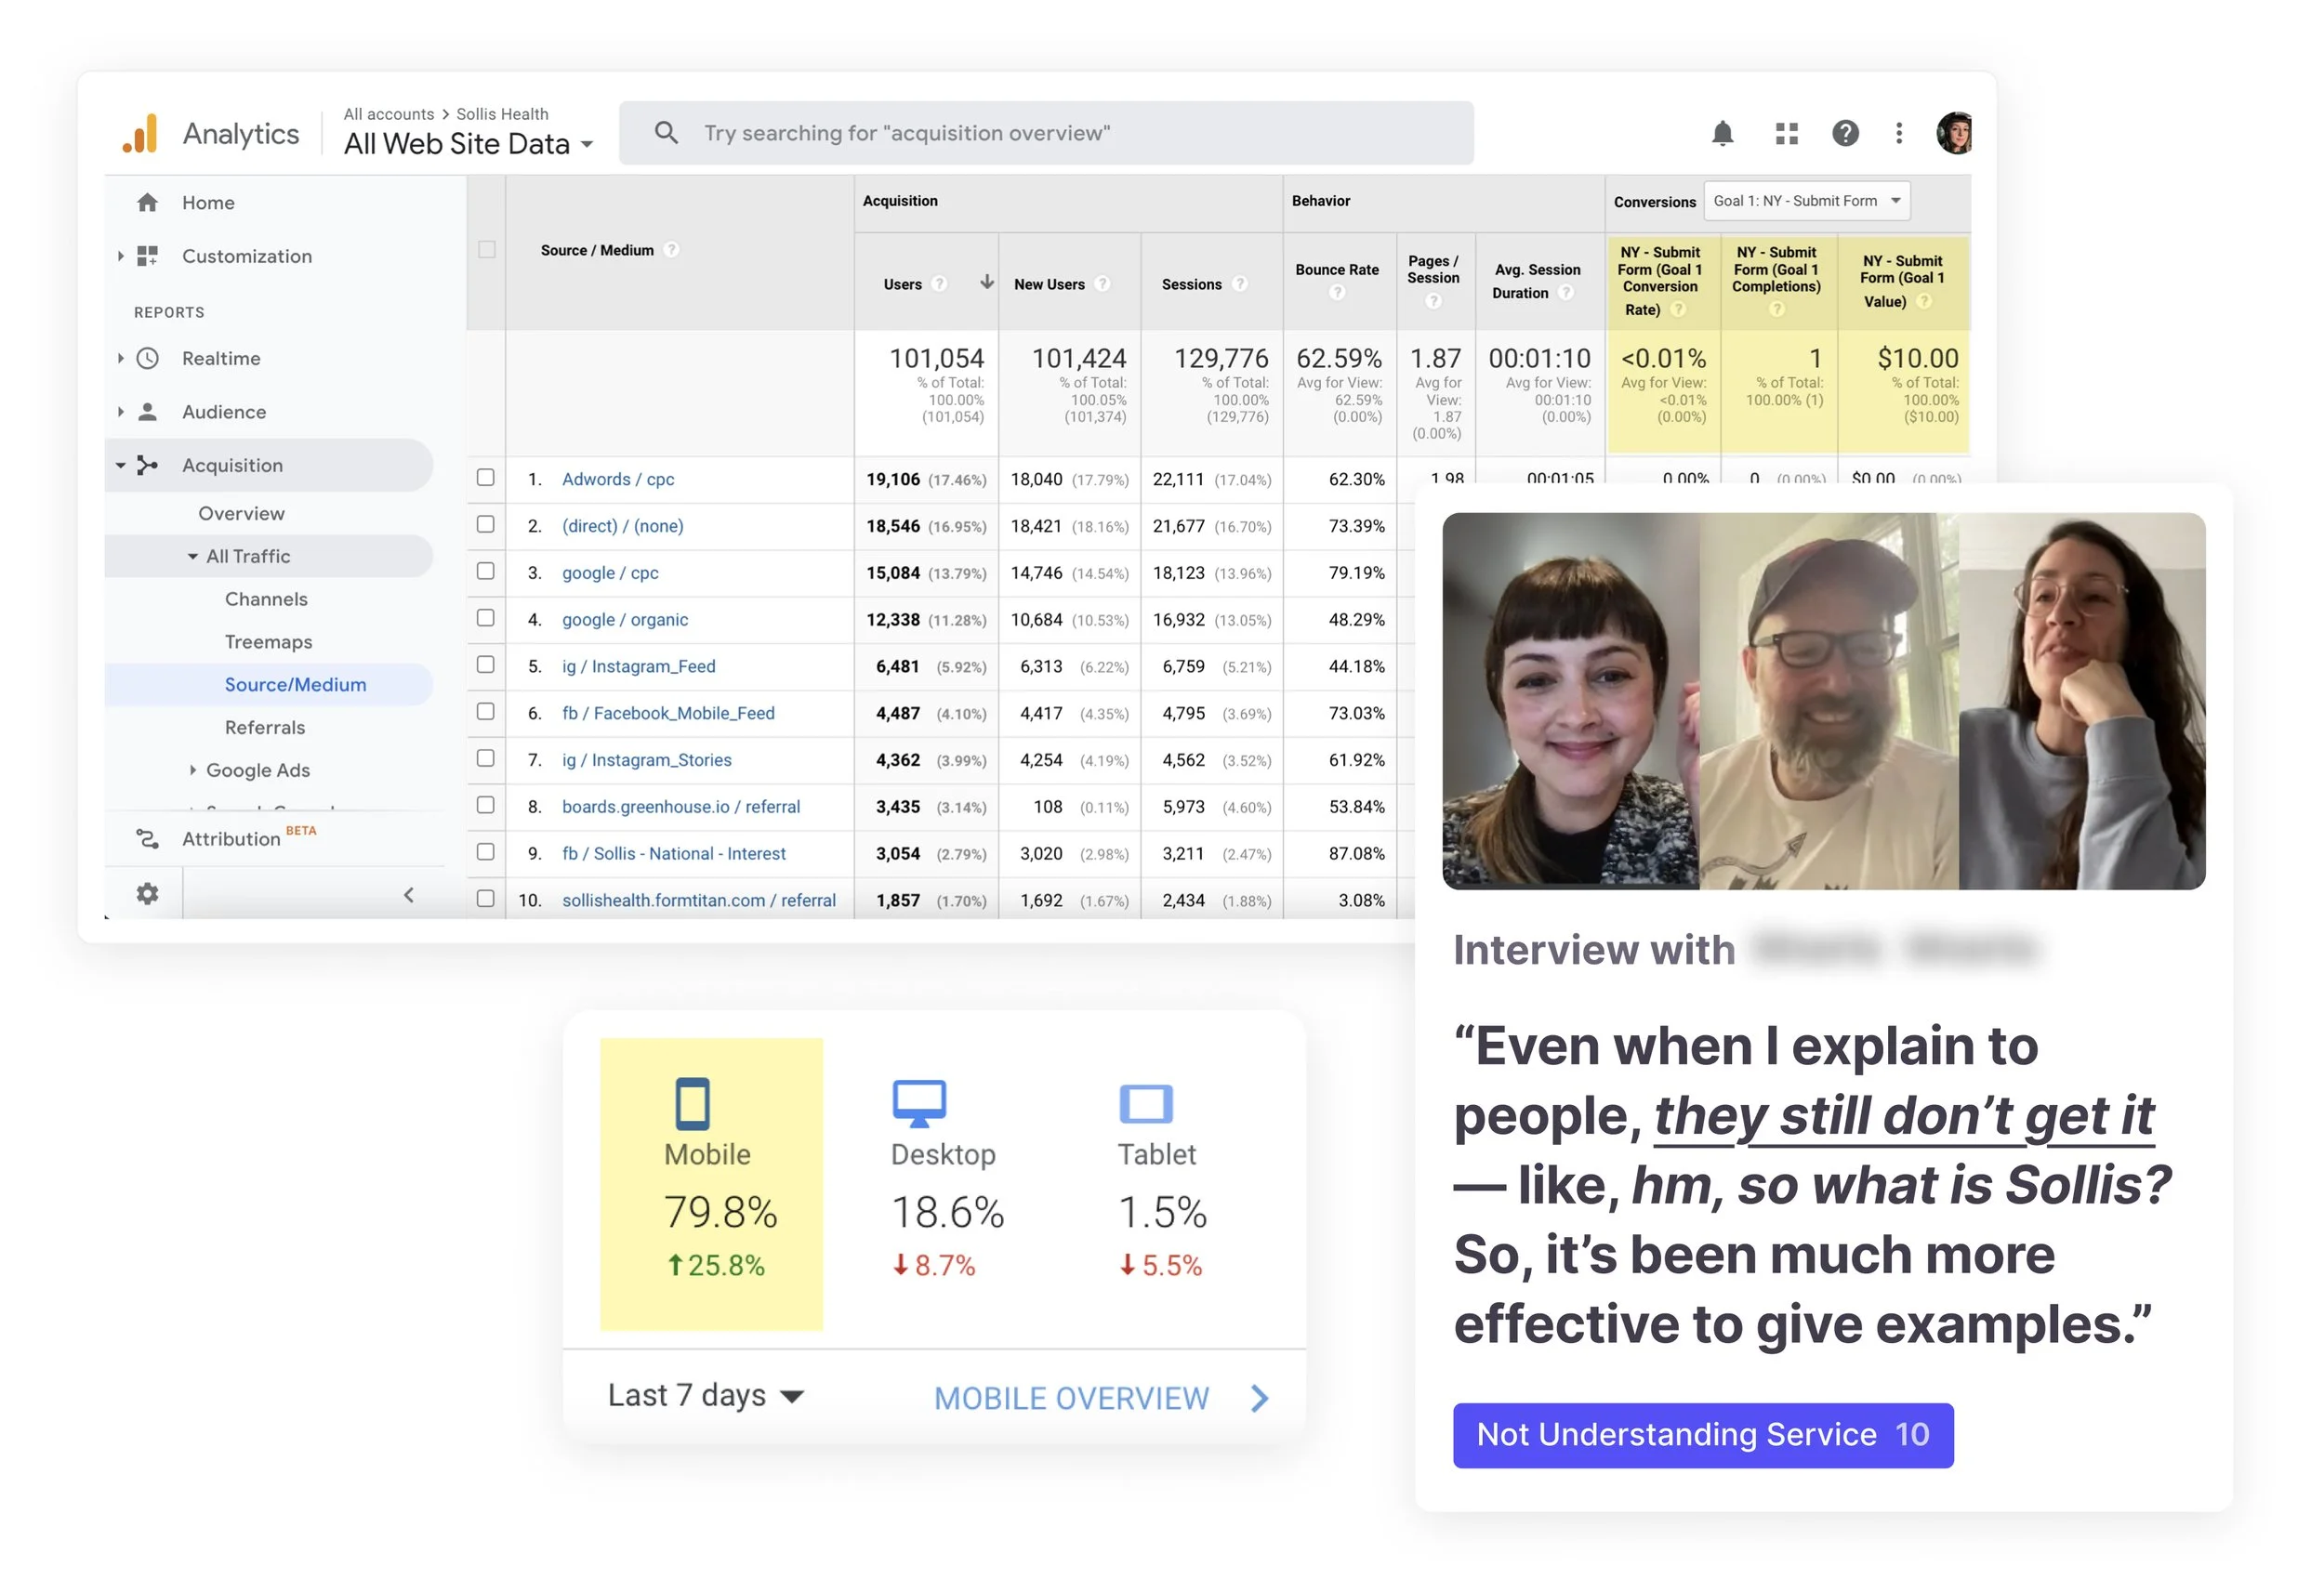
Task: Click the Admin settings gear icon
Action: point(147,893)
